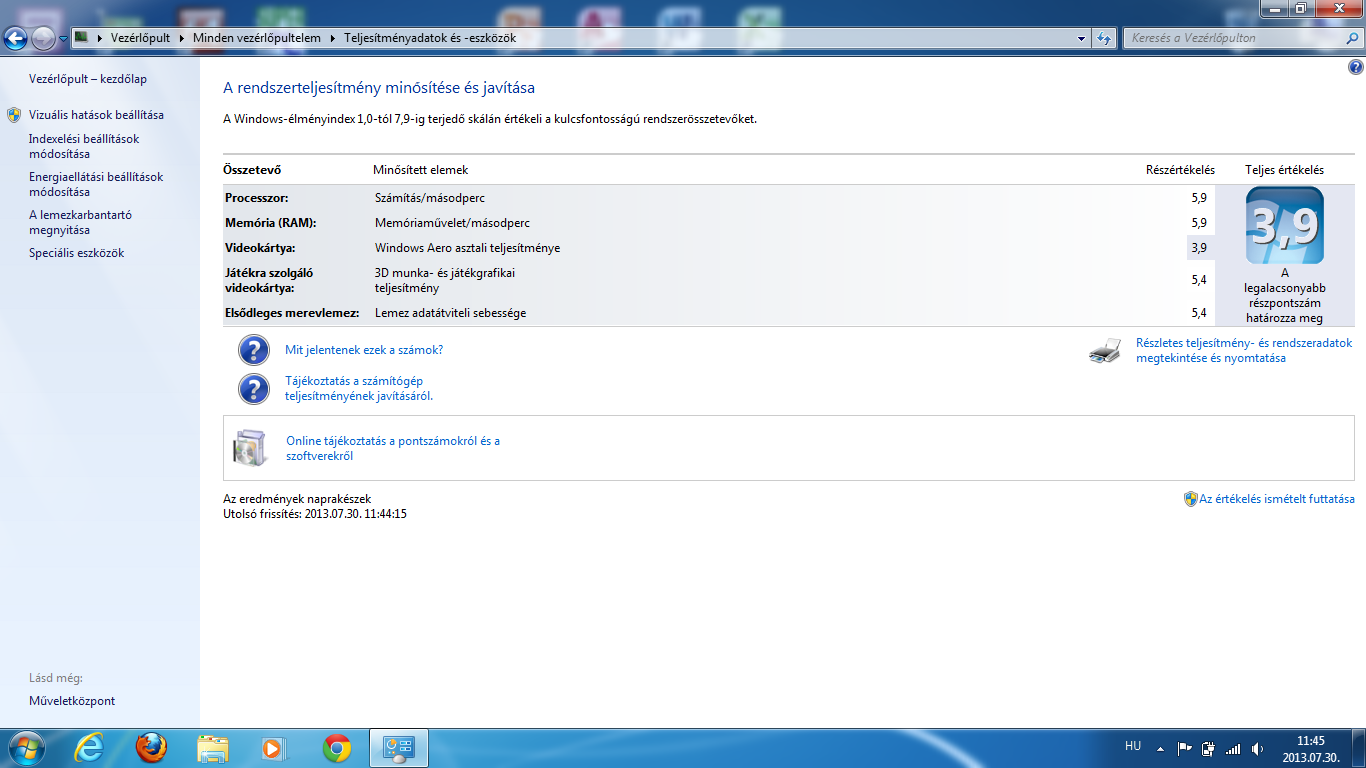Launch Google Chrome from taskbar
The image size is (1366, 768).
337,748
